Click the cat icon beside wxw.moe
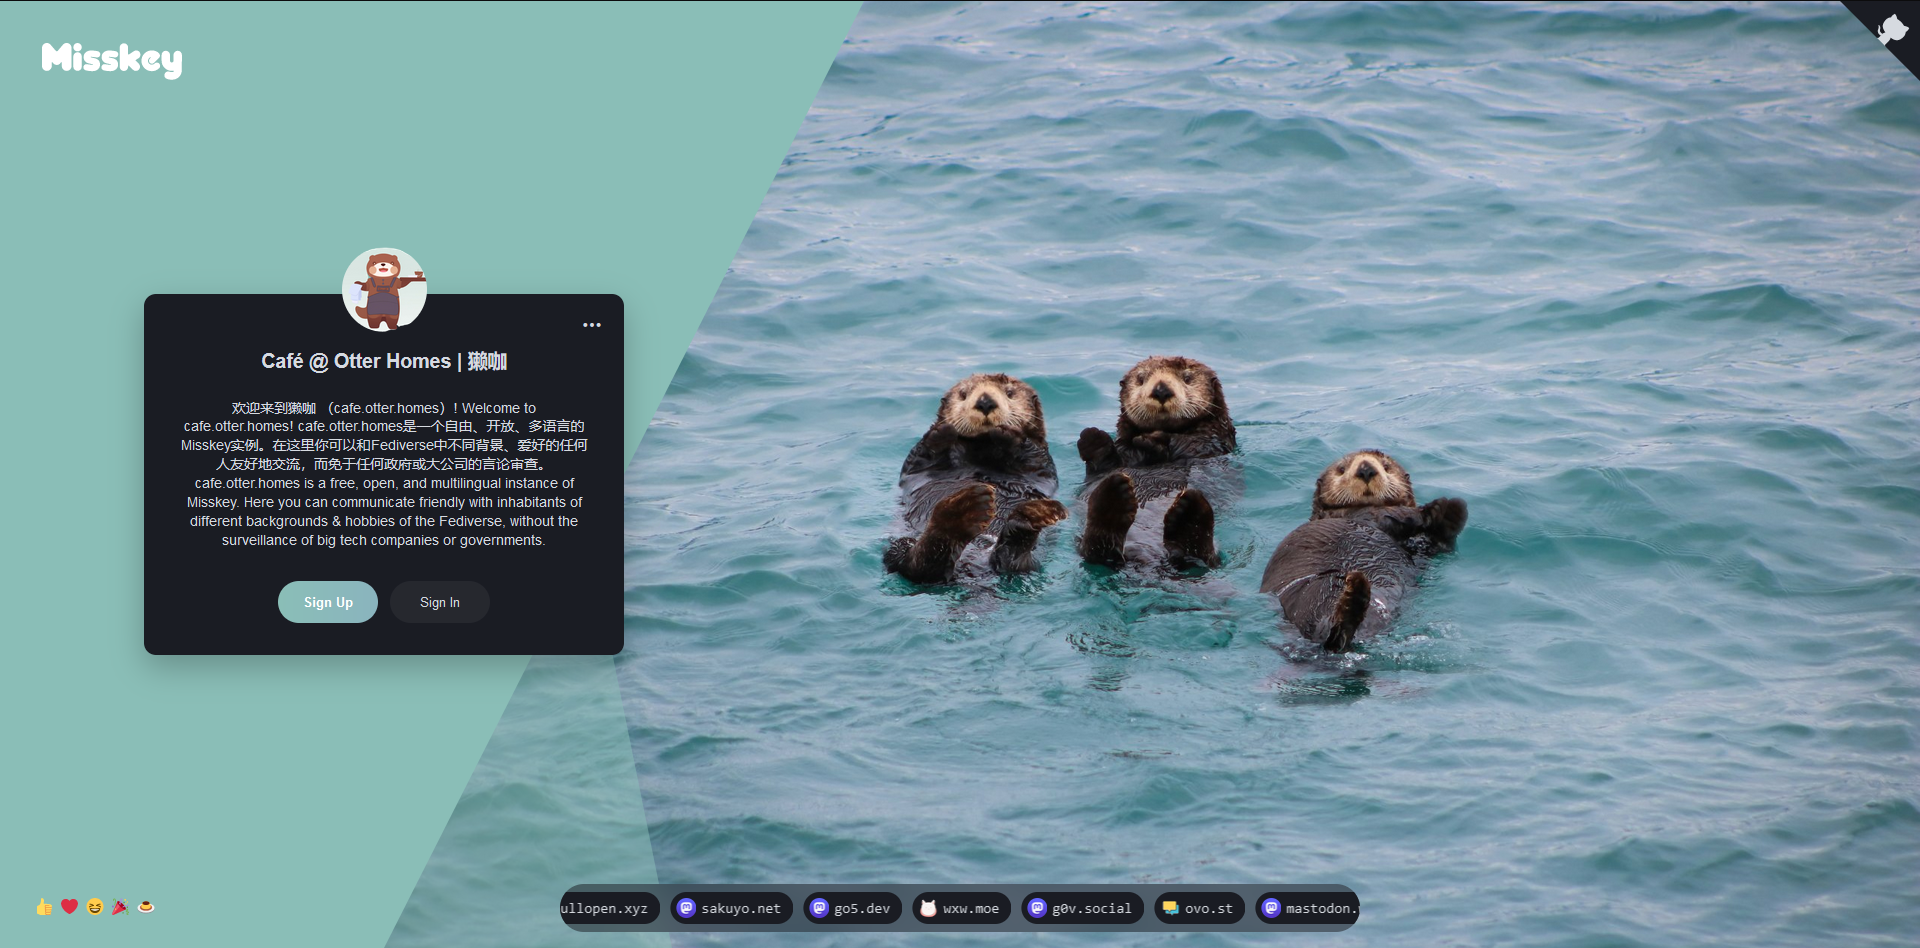This screenshot has height=948, width=1920. point(928,908)
